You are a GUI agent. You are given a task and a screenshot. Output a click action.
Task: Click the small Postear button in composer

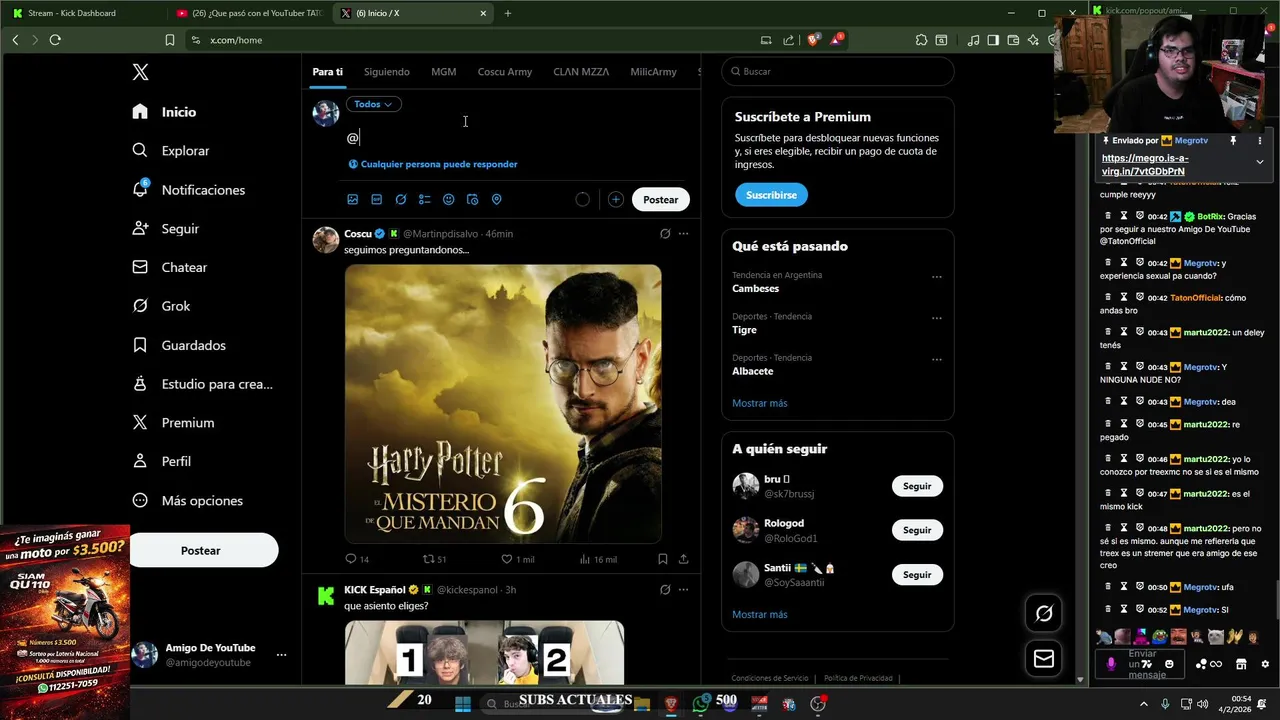[x=661, y=200]
